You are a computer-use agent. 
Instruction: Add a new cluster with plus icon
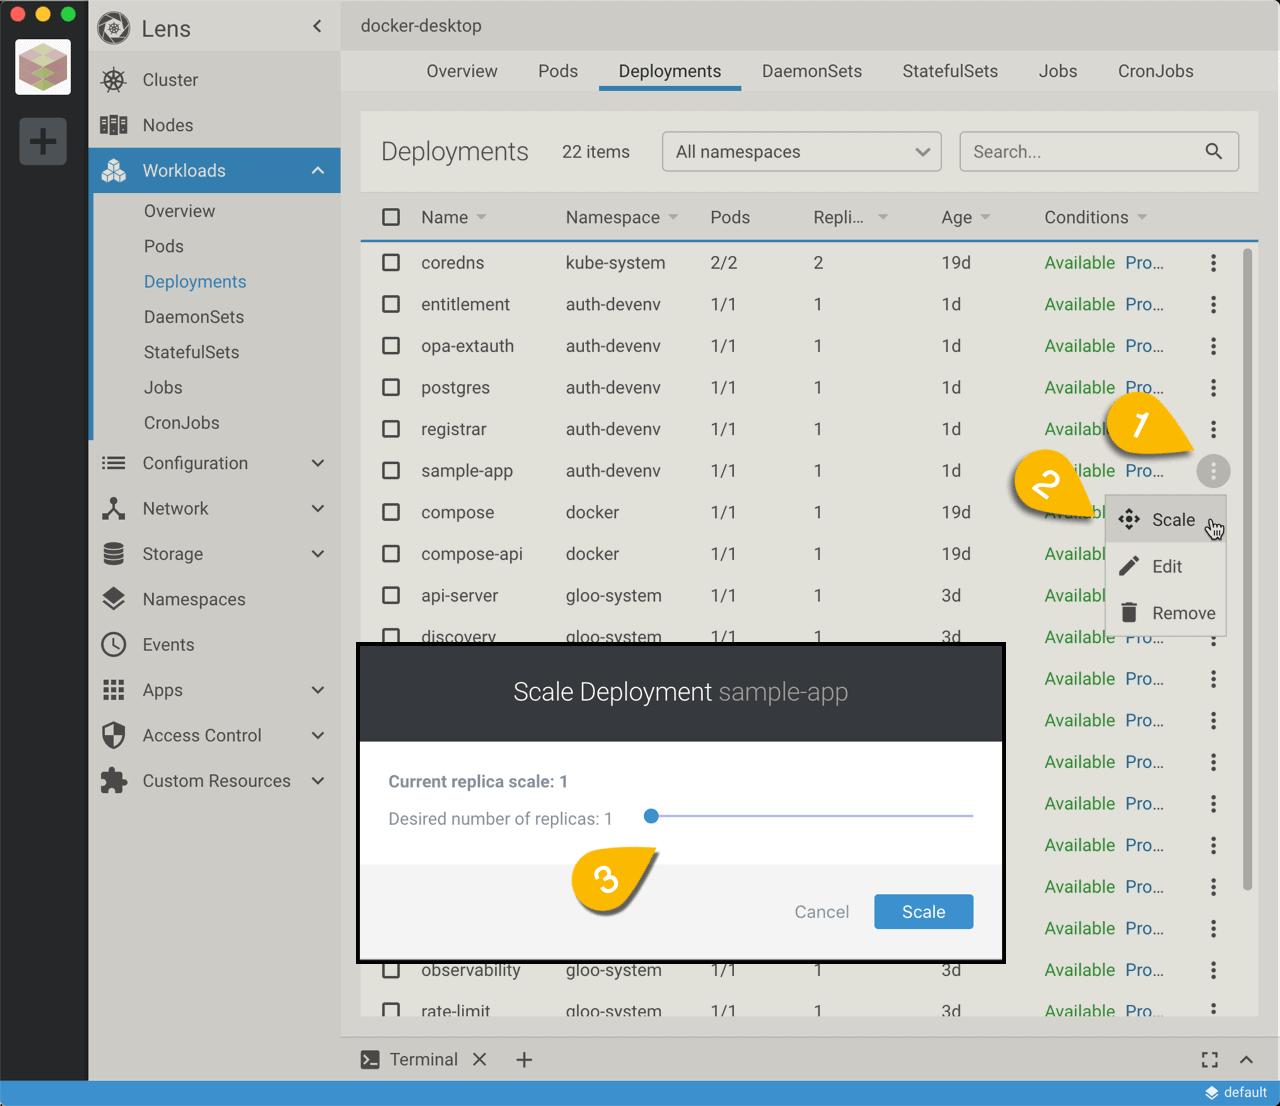click(x=43, y=141)
